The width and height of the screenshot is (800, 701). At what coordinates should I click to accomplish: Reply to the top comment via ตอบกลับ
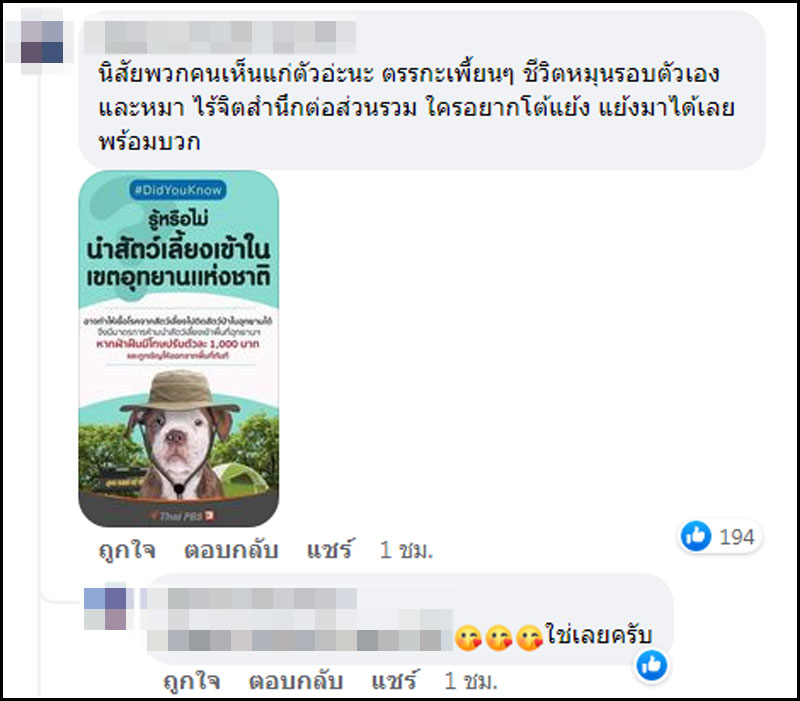click(x=231, y=550)
